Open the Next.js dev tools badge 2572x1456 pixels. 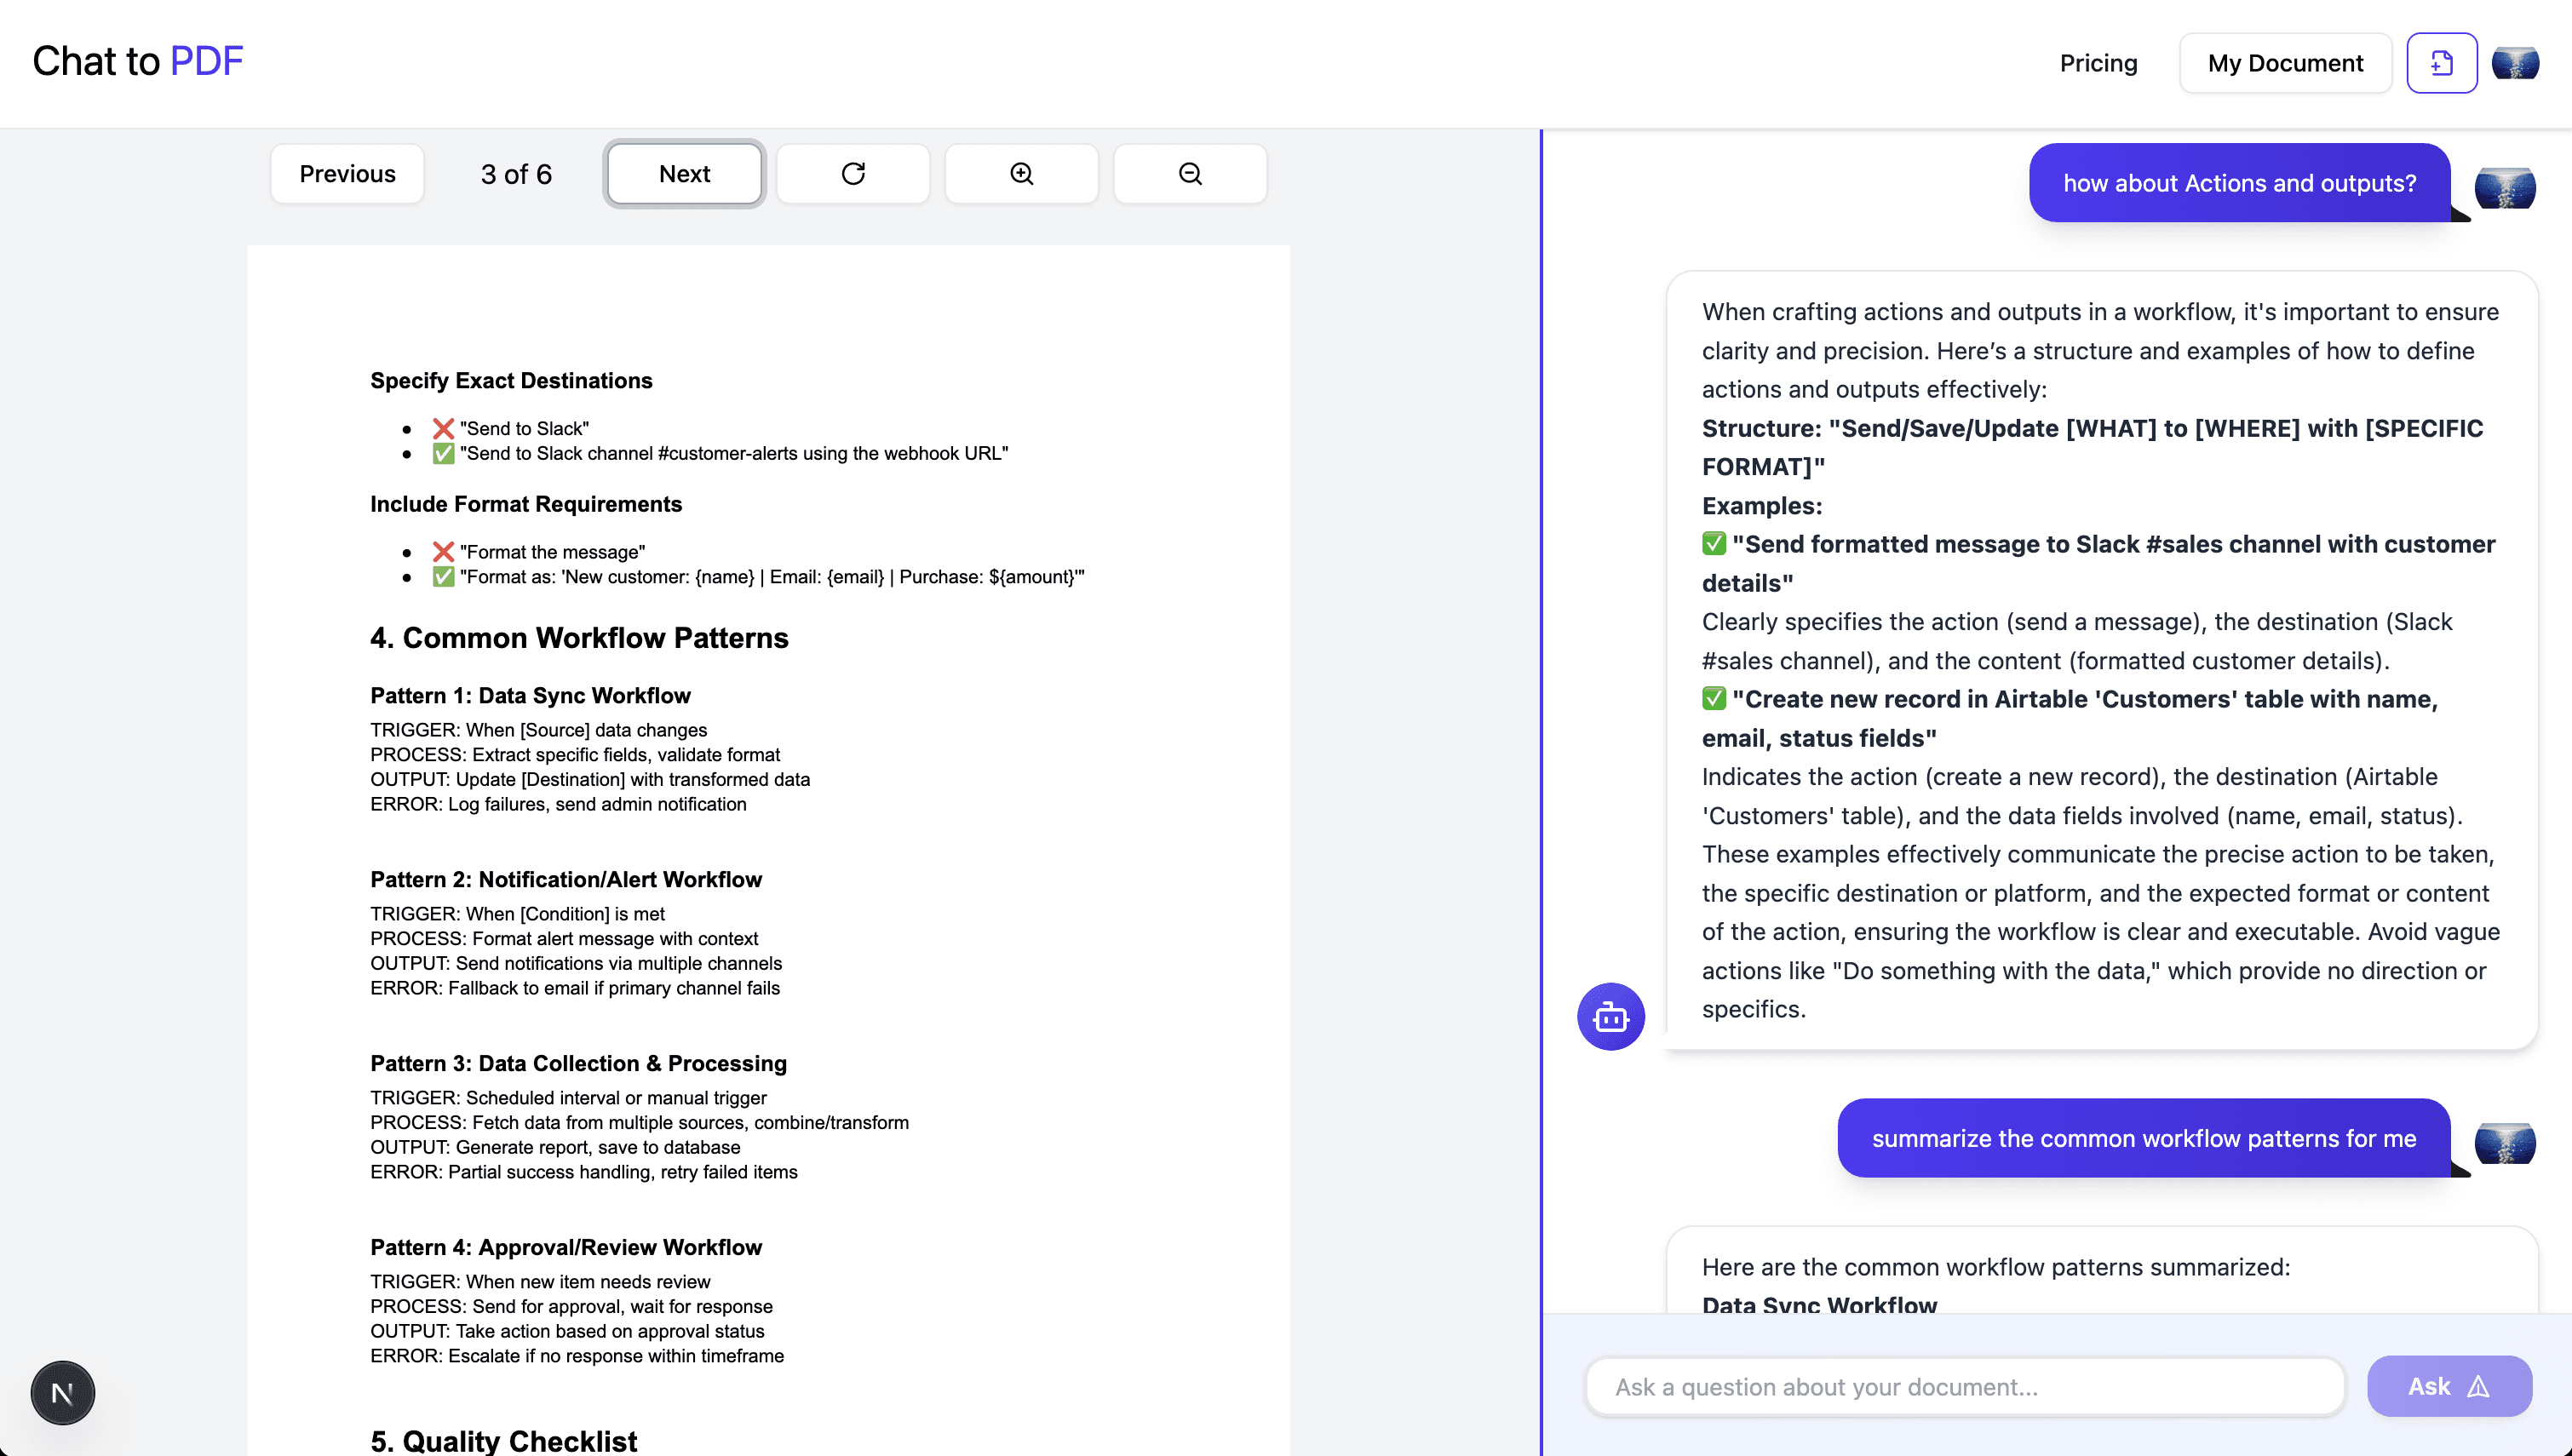(62, 1392)
